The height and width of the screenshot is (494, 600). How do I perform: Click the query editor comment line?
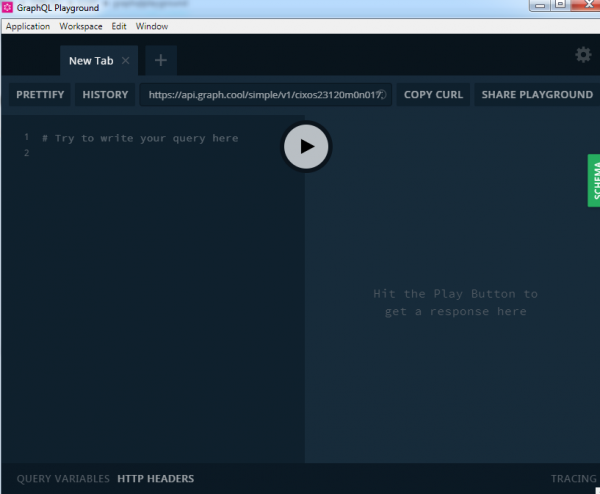coord(140,138)
